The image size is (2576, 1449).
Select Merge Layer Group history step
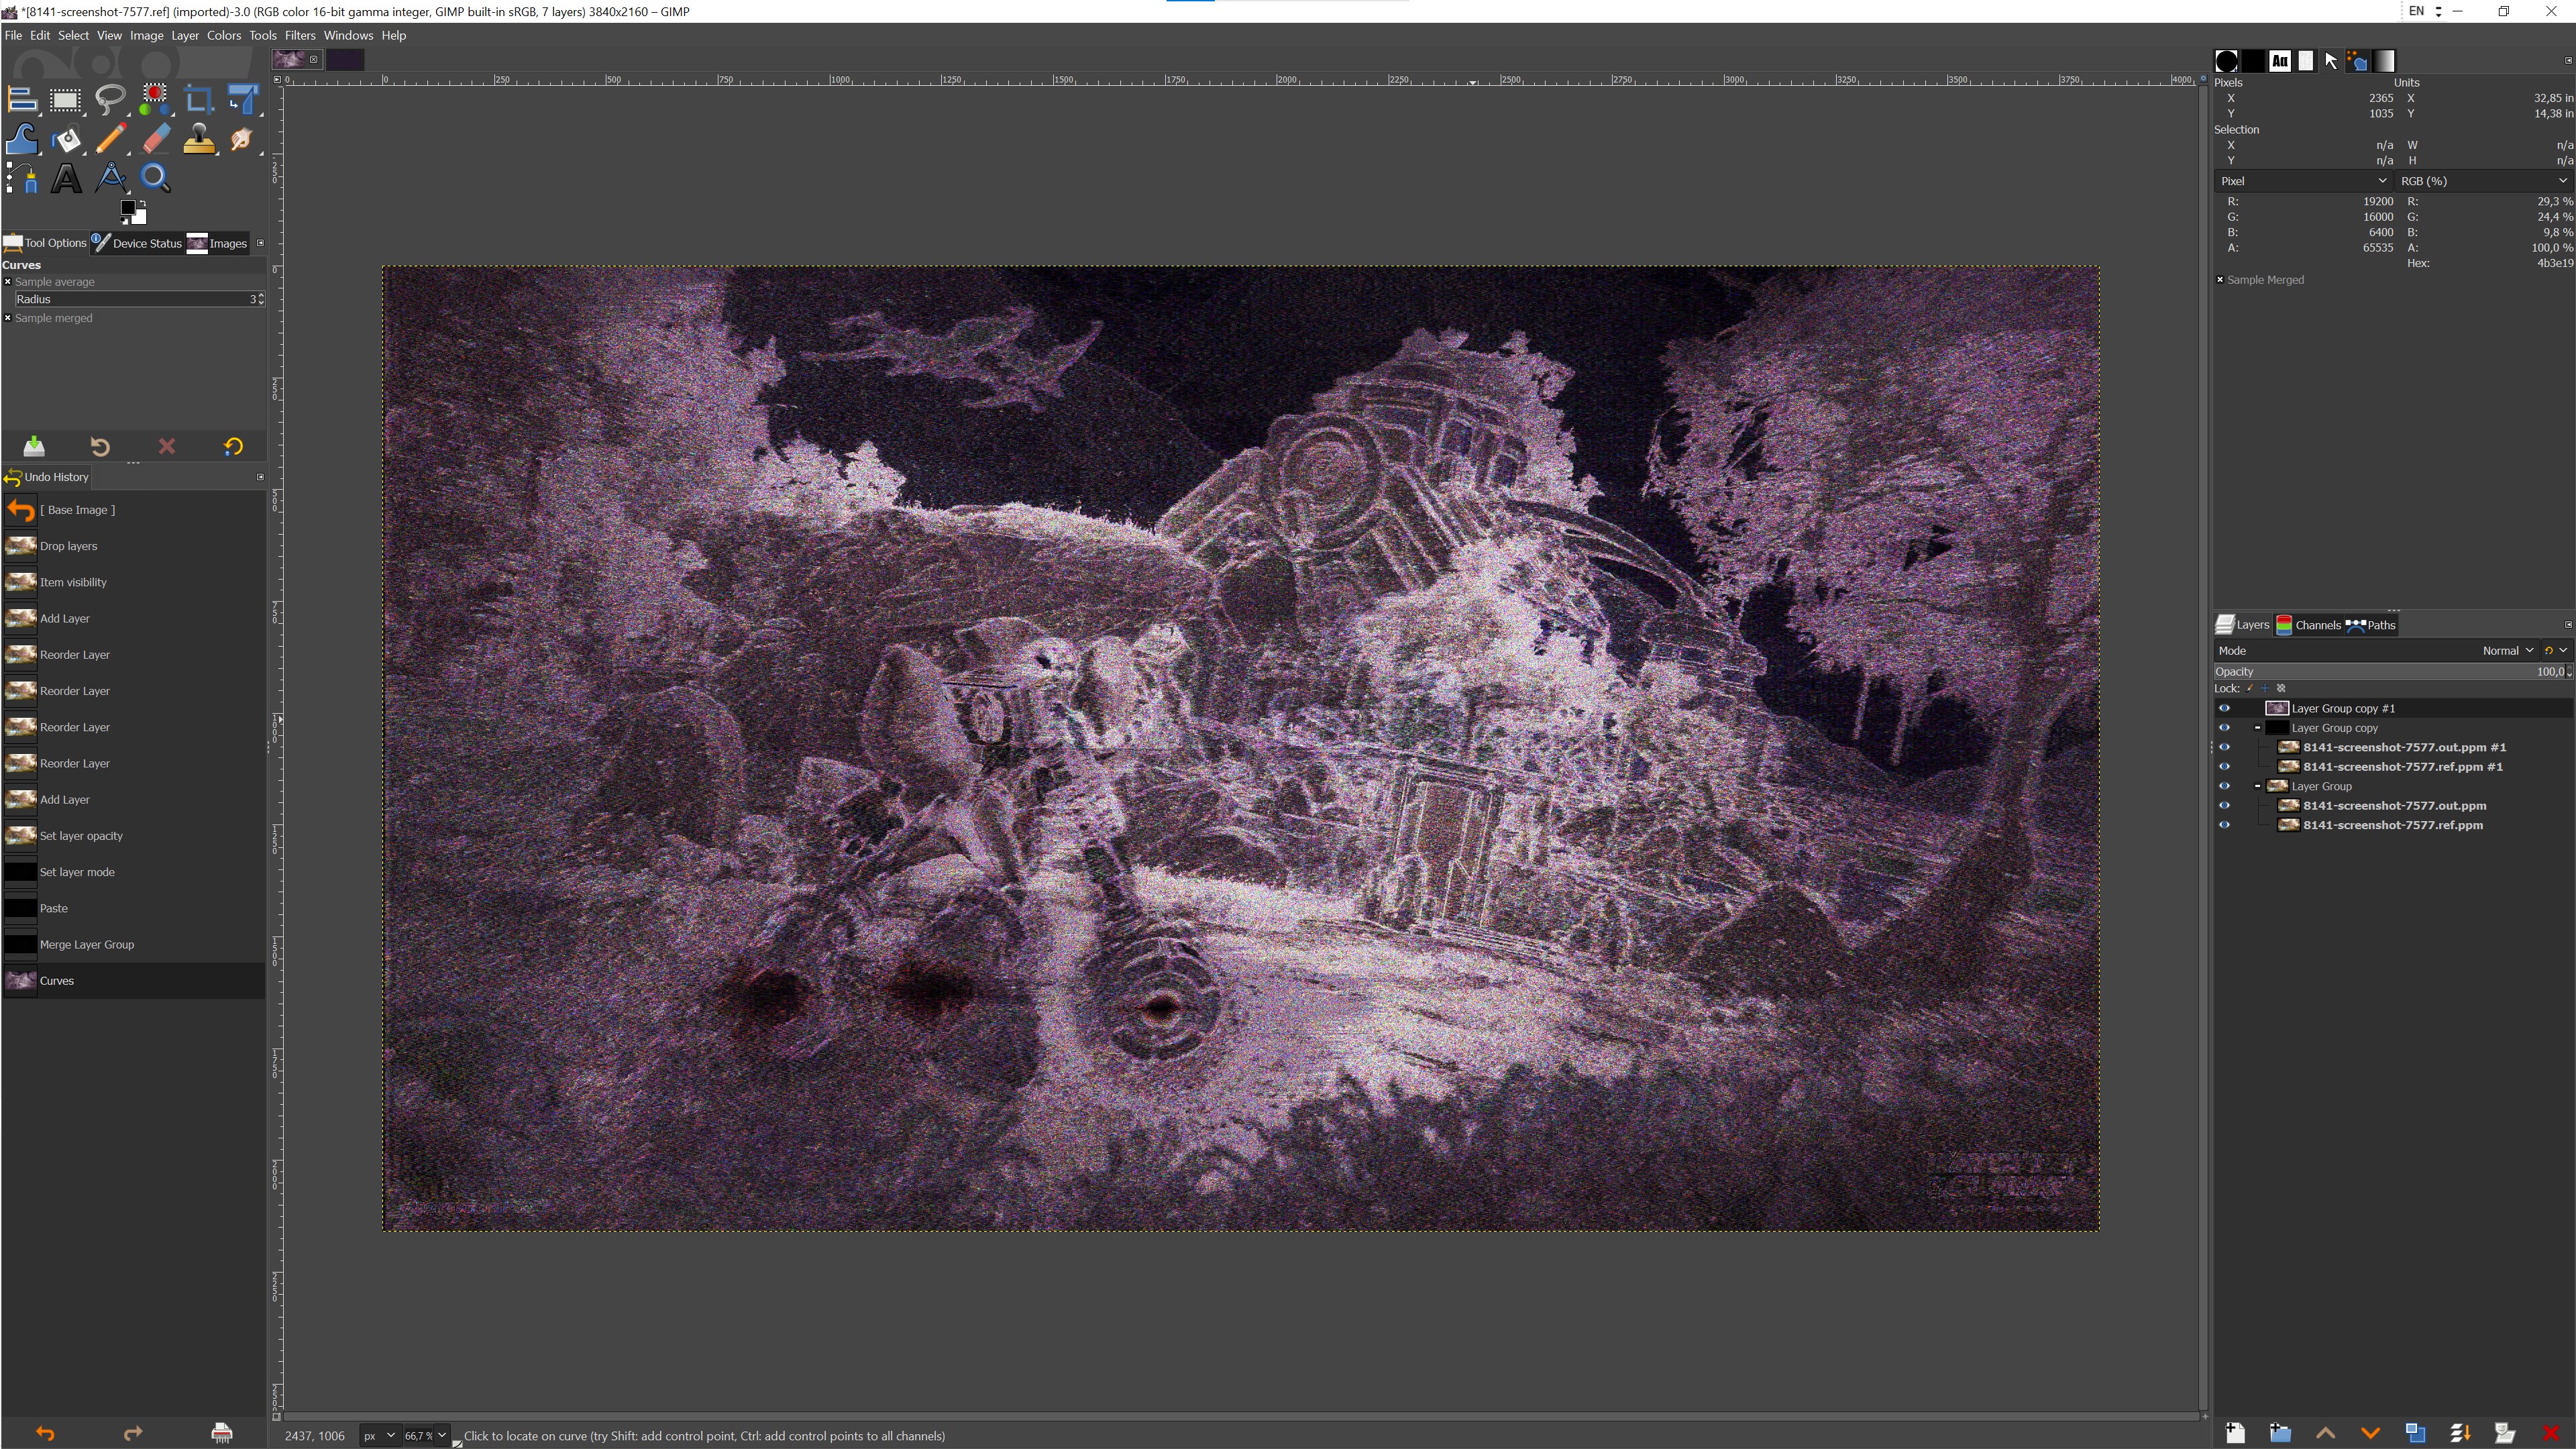[87, 944]
